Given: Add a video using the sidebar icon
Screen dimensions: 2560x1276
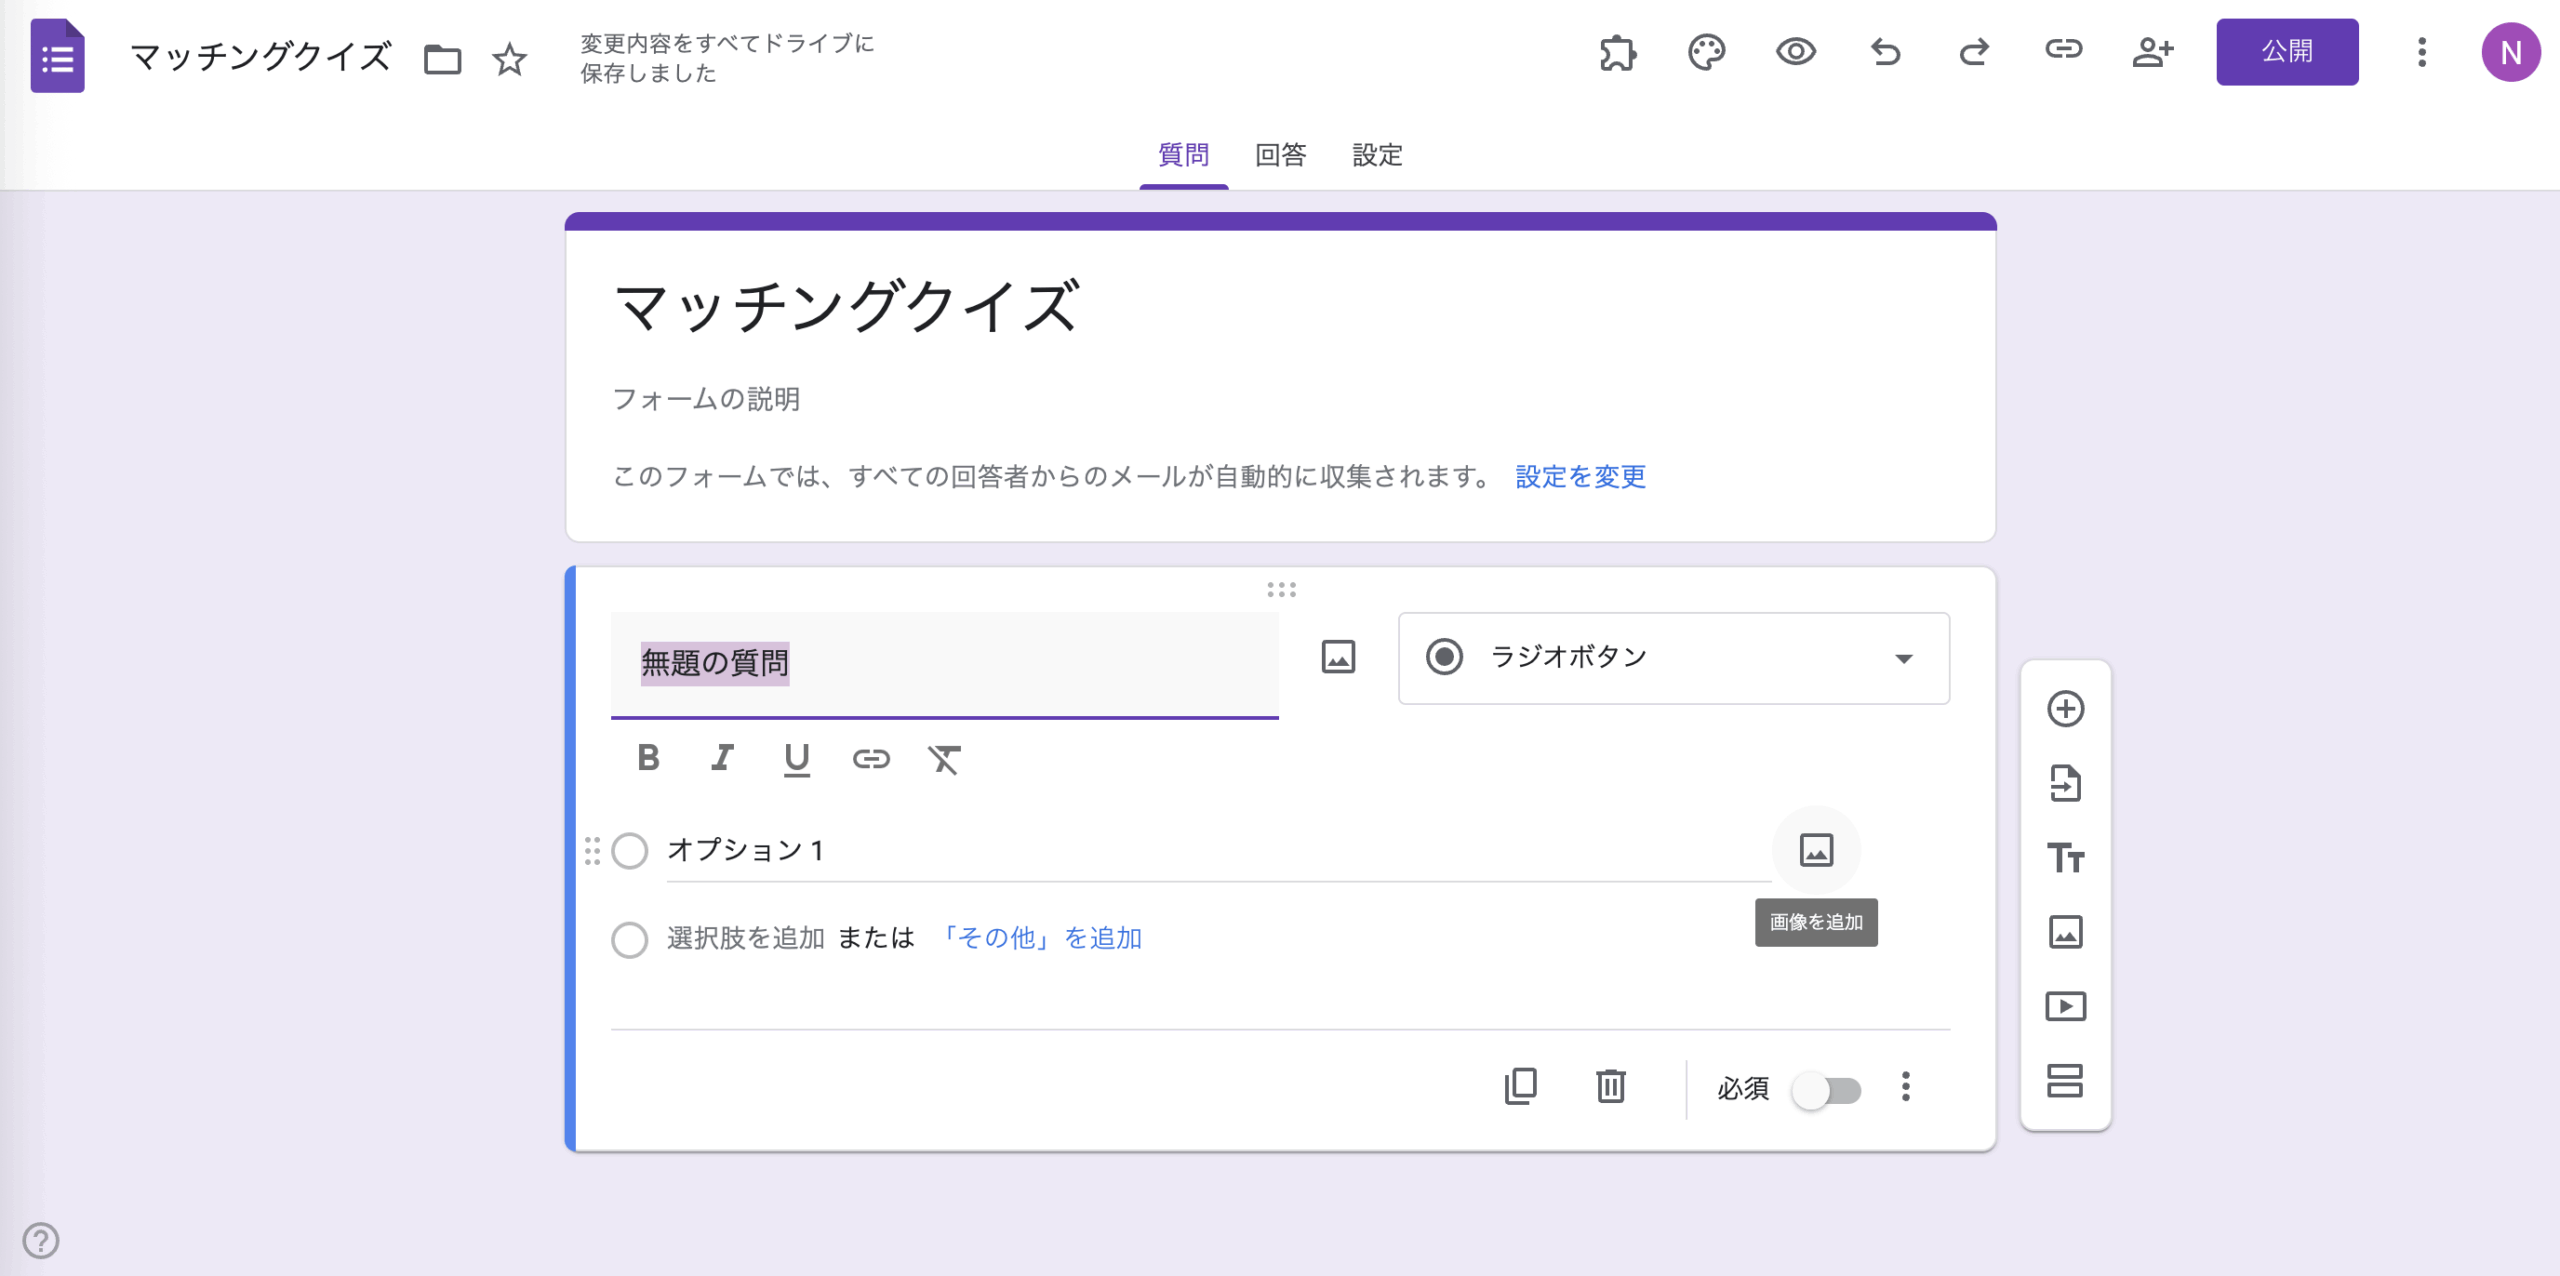Looking at the screenshot, I should pos(2066,1007).
